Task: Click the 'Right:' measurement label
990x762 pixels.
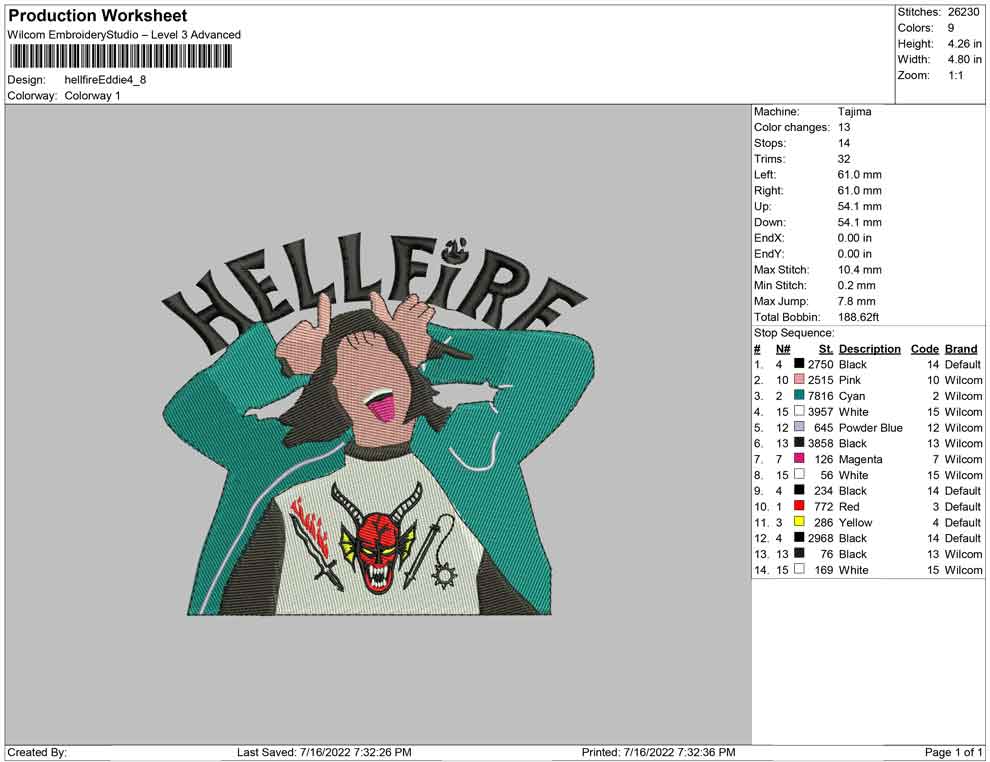Action: coord(768,191)
